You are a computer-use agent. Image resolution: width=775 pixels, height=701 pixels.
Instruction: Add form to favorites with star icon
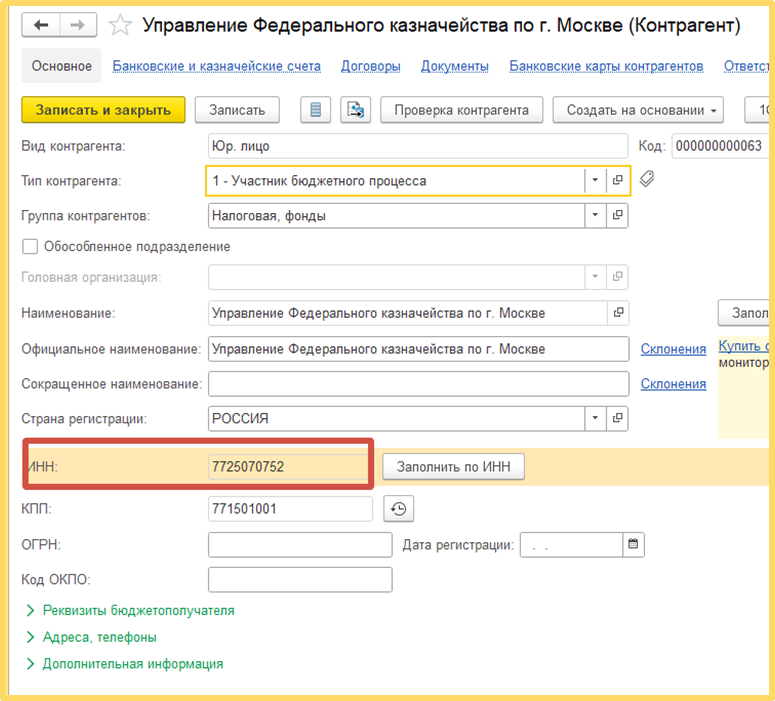tap(120, 25)
